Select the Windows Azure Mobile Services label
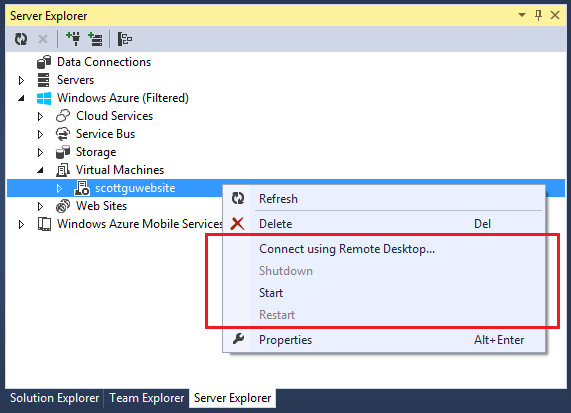 tap(140, 224)
